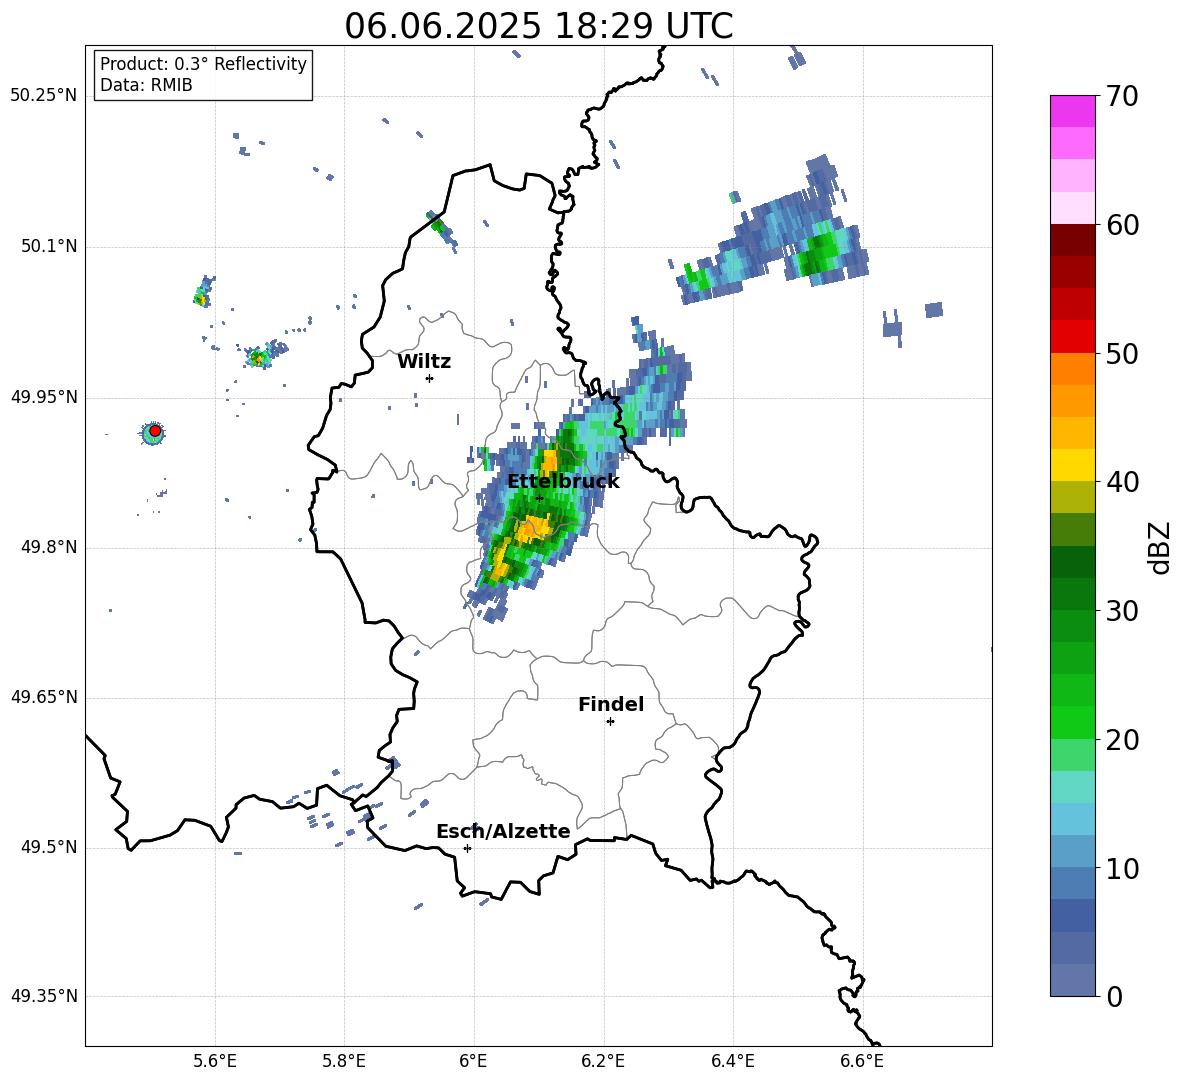Click the 6.2°E longitude label
Image resolution: width=1184 pixels, height=1081 pixels.
[603, 1061]
